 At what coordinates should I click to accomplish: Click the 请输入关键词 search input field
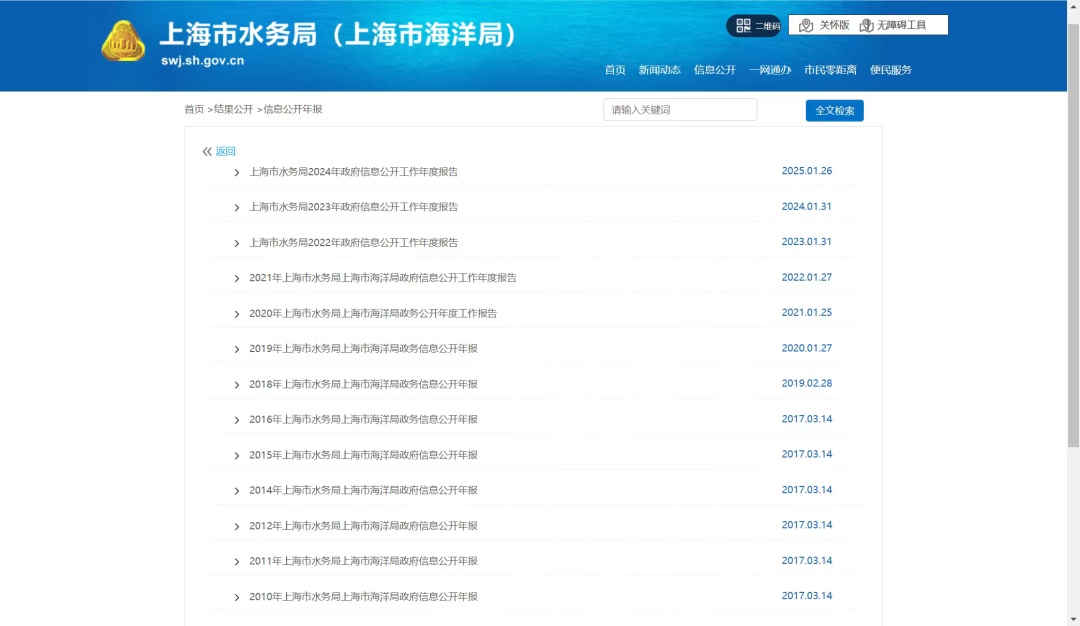coord(680,110)
